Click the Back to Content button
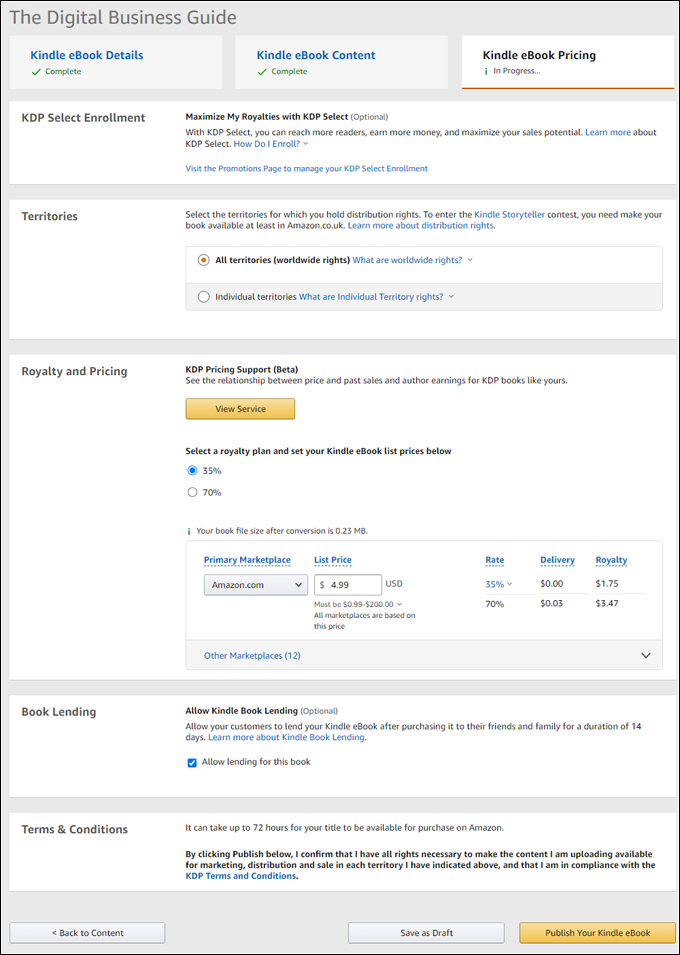The width and height of the screenshot is (680, 955). [87, 932]
